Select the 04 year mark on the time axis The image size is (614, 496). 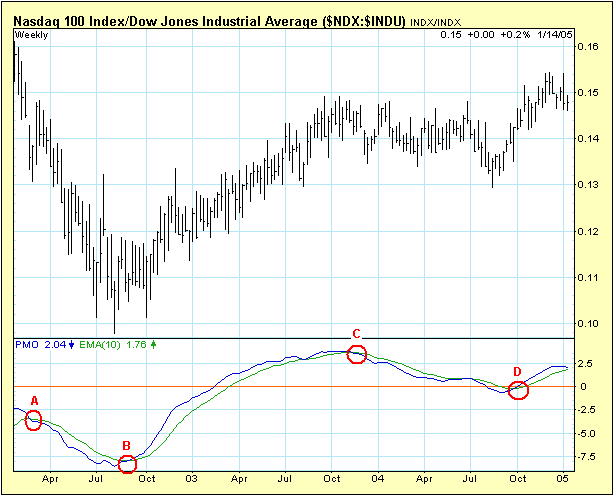click(377, 478)
